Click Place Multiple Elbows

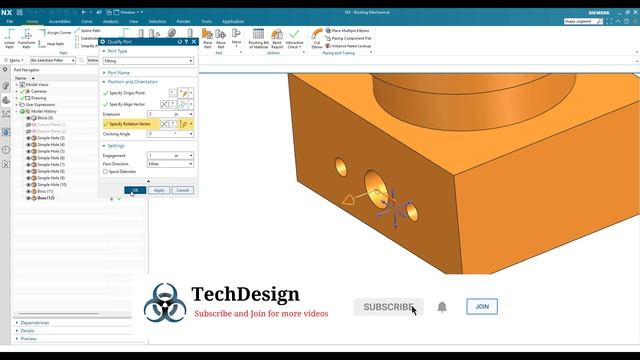click(347, 31)
